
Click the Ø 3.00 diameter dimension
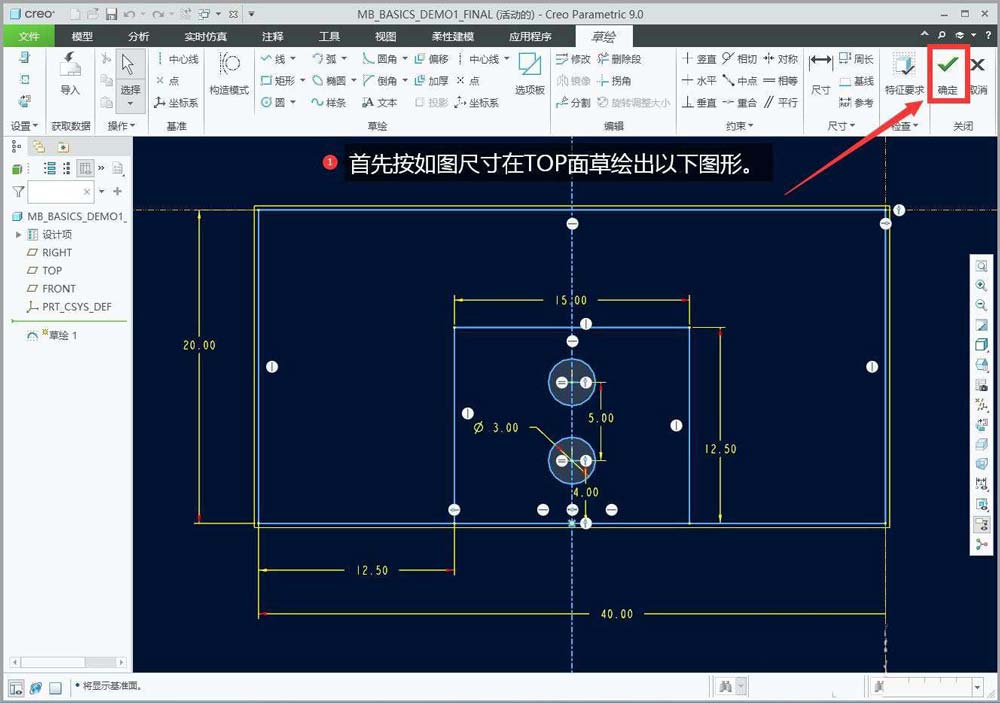(496, 427)
